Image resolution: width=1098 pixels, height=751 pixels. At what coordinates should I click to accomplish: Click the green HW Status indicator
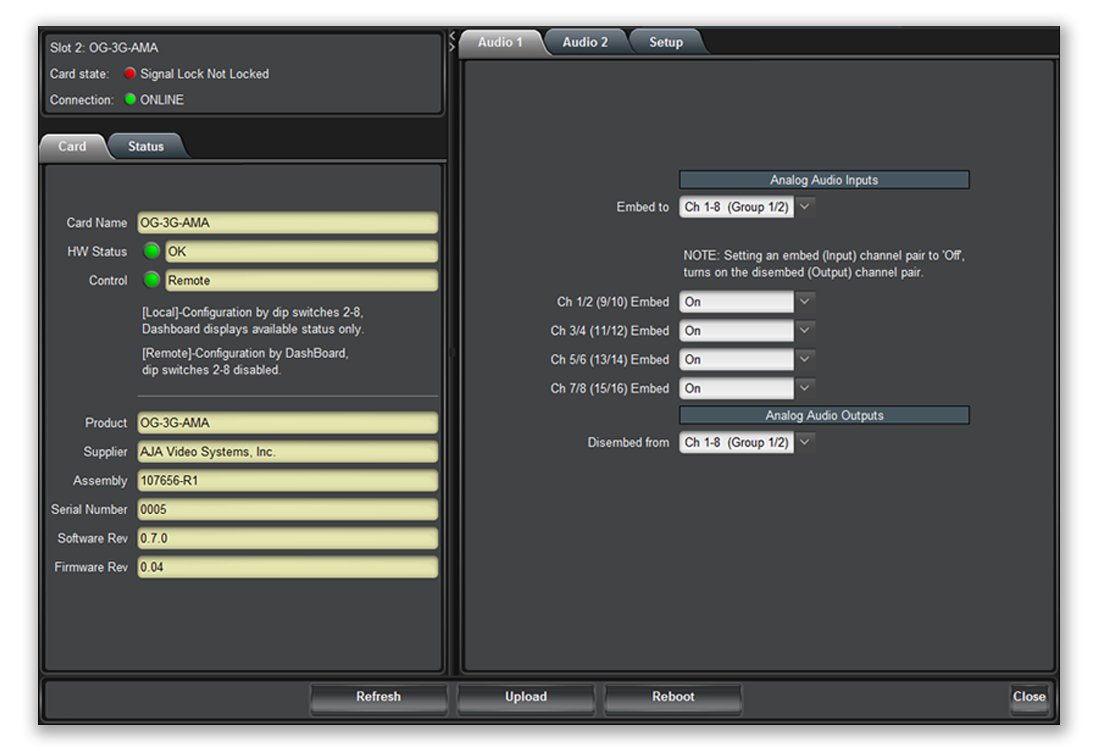point(151,251)
